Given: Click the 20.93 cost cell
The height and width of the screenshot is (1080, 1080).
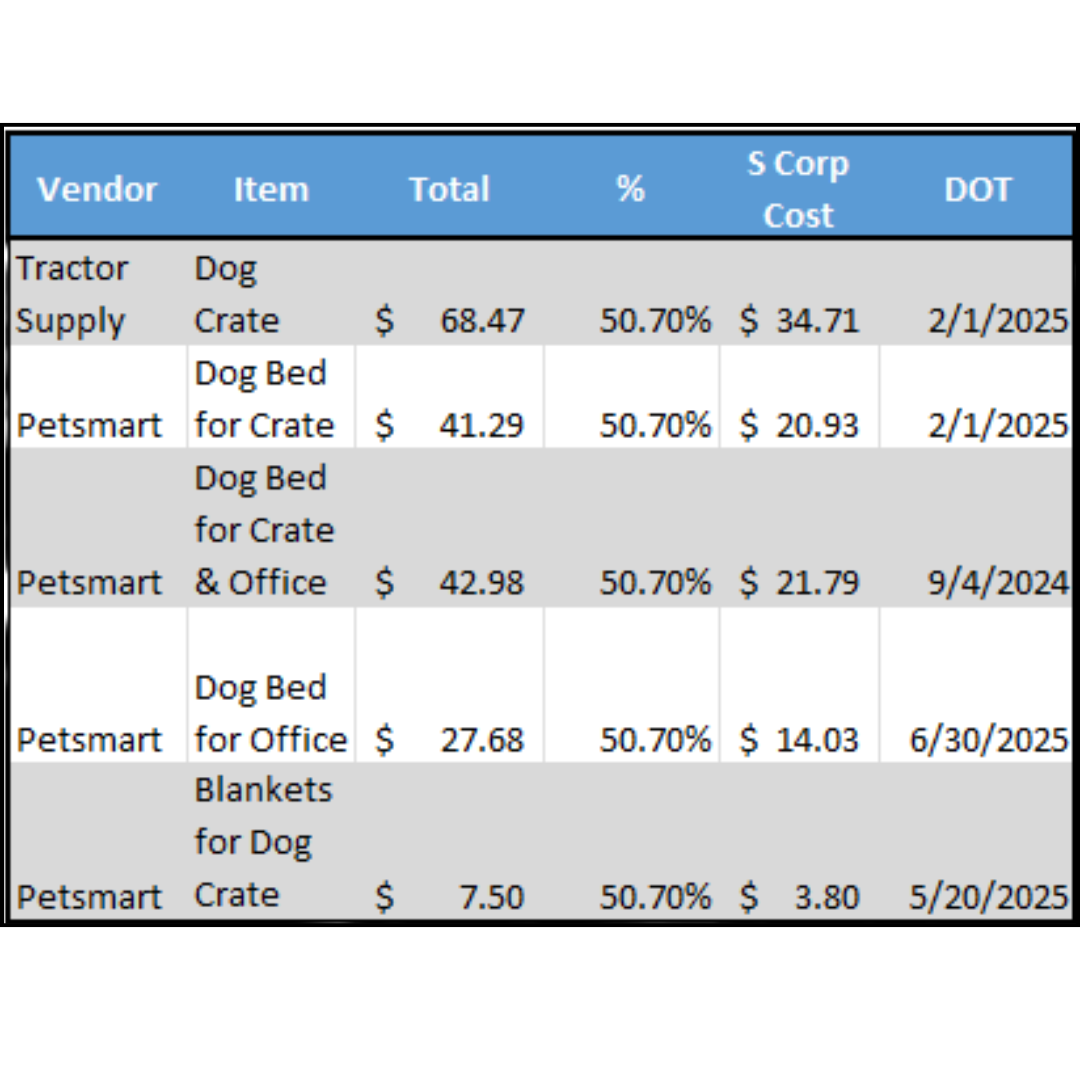Looking at the screenshot, I should point(815,425).
